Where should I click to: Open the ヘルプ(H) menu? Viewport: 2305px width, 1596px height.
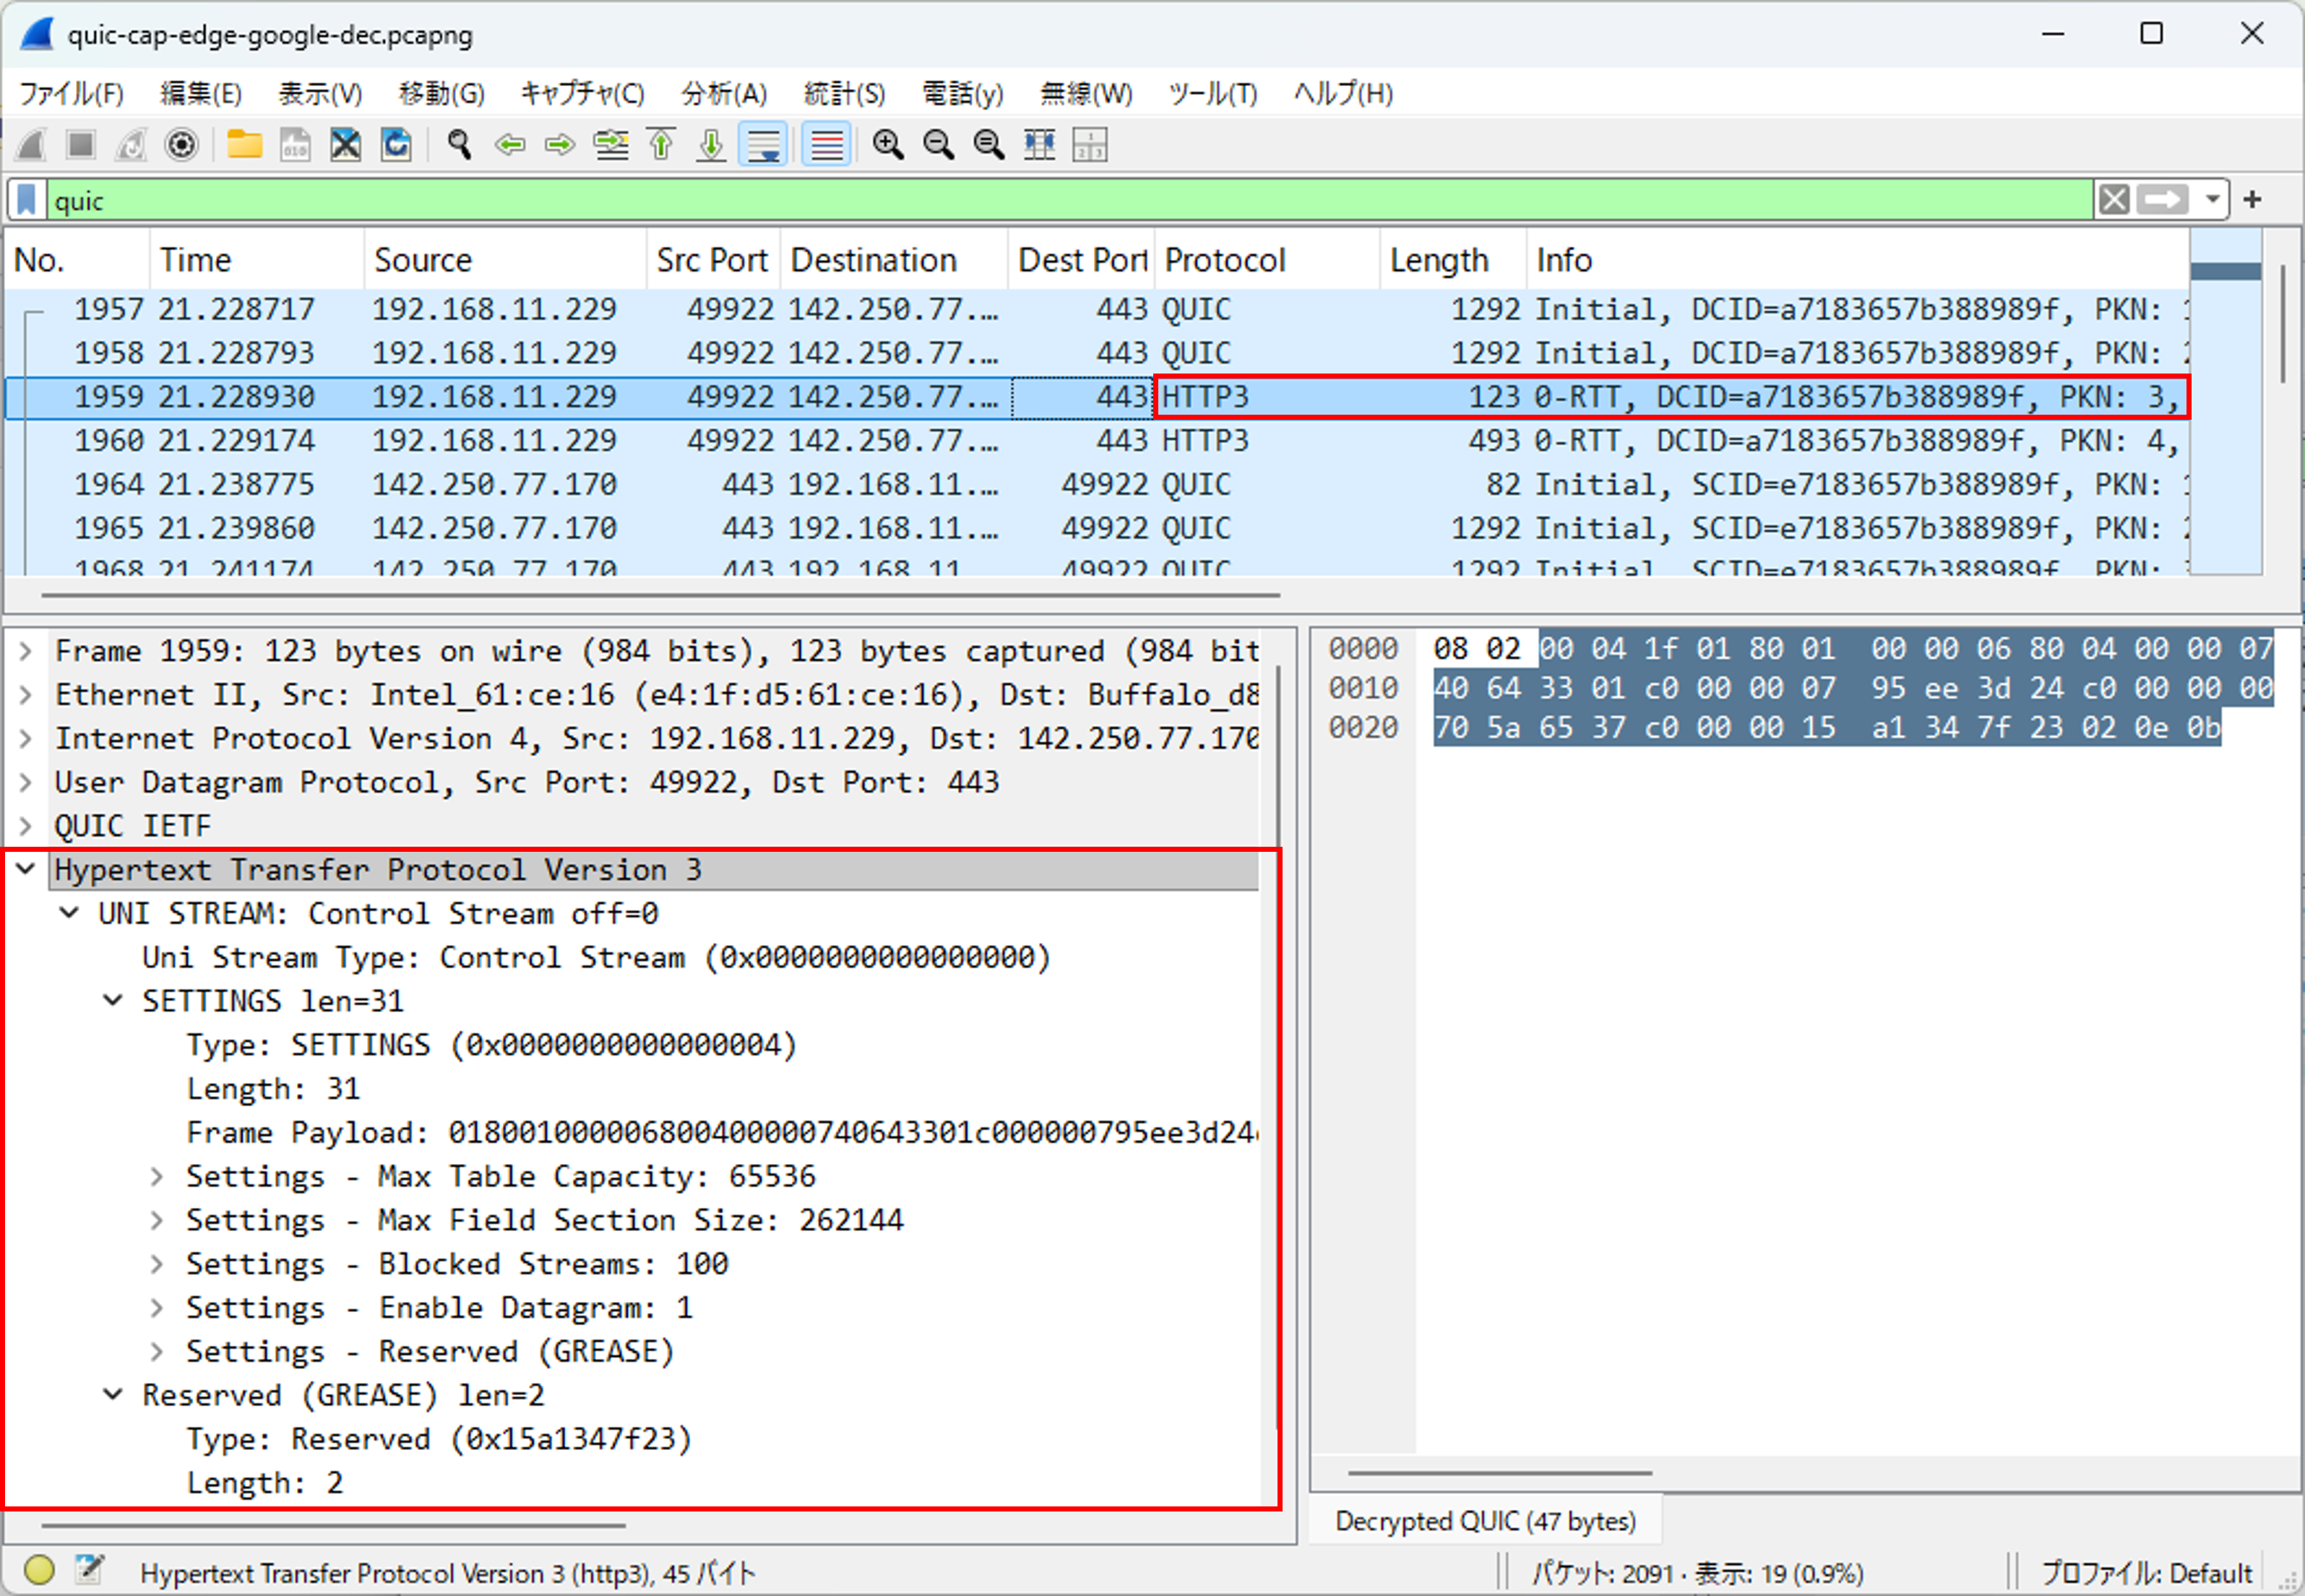click(x=1343, y=94)
